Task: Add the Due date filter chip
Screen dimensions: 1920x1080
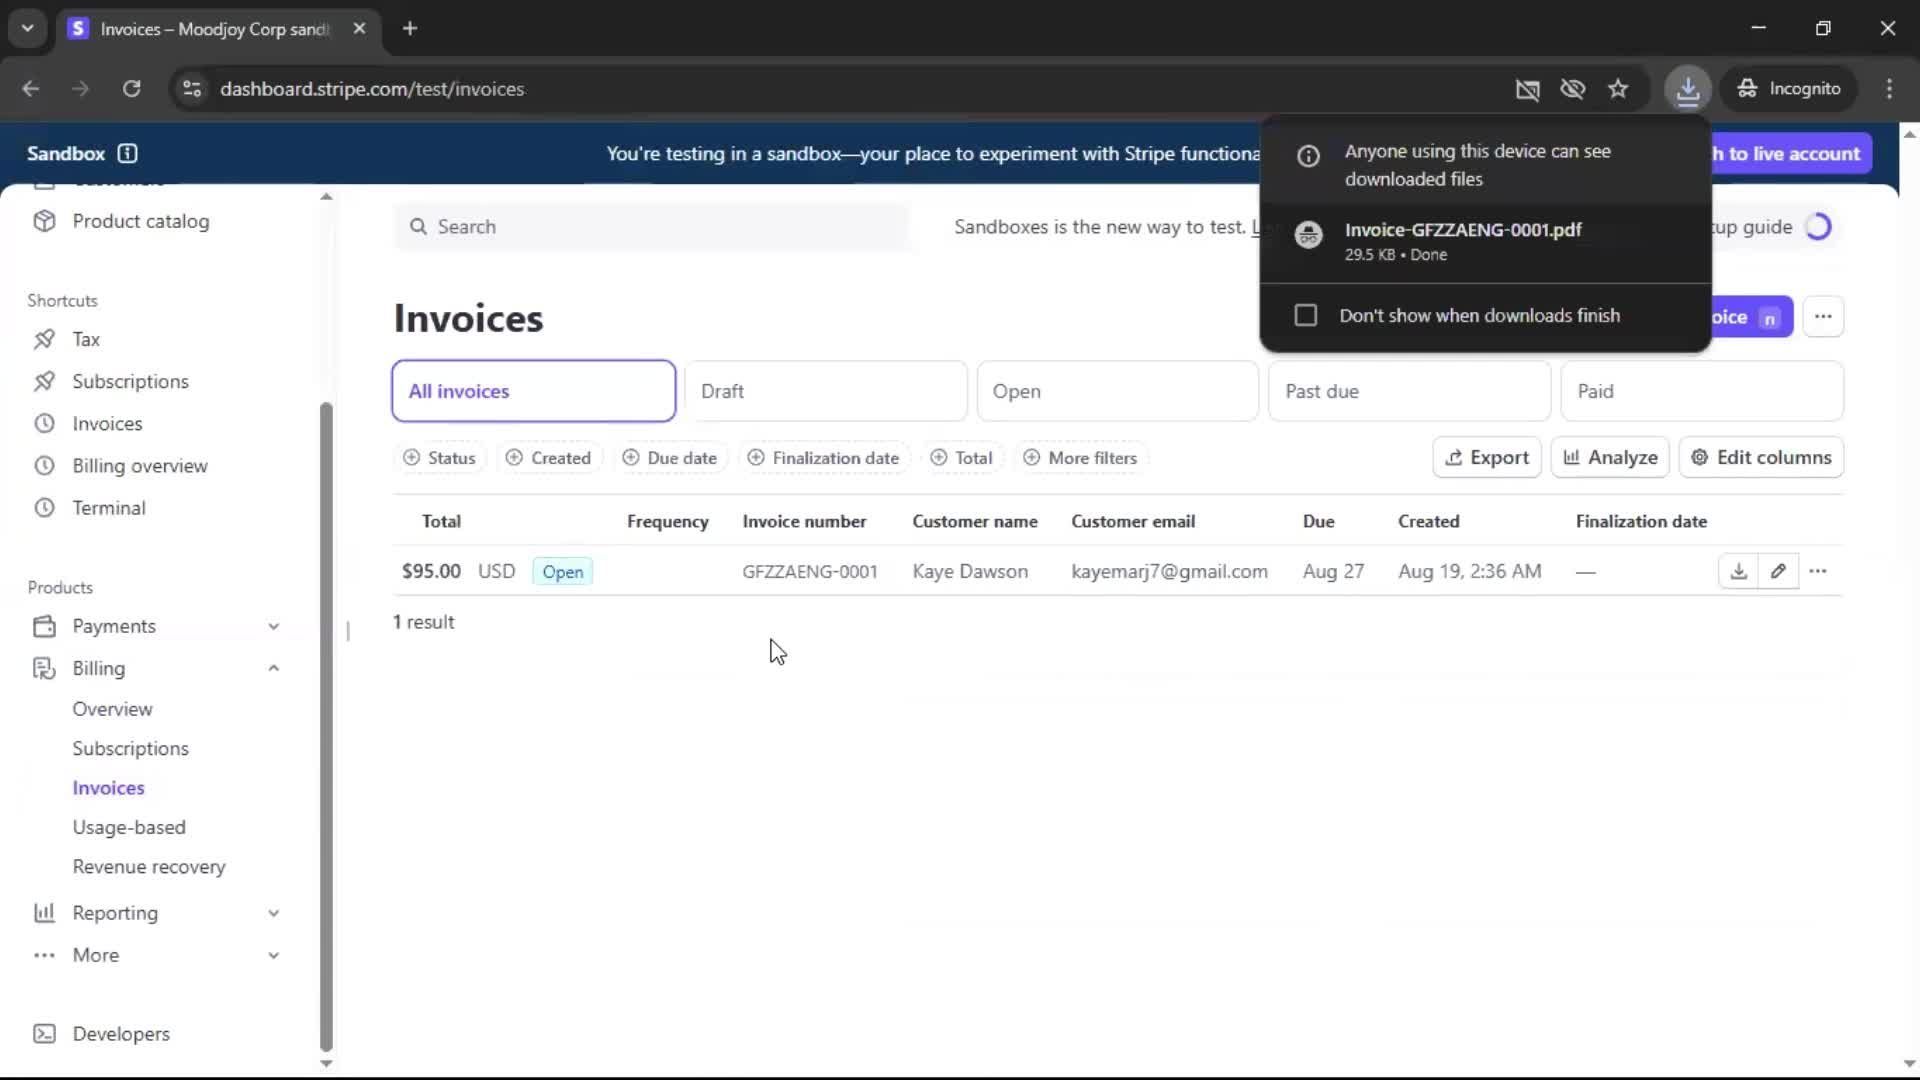Action: [x=670, y=458]
